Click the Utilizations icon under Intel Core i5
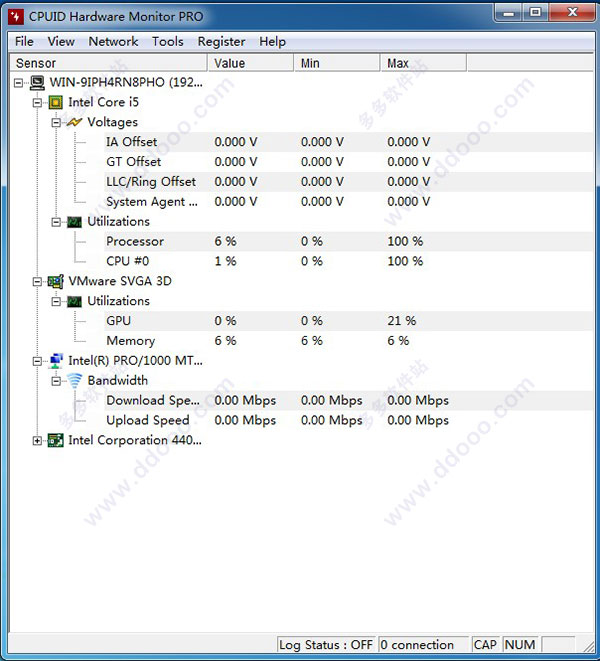600x661 pixels. 74,222
